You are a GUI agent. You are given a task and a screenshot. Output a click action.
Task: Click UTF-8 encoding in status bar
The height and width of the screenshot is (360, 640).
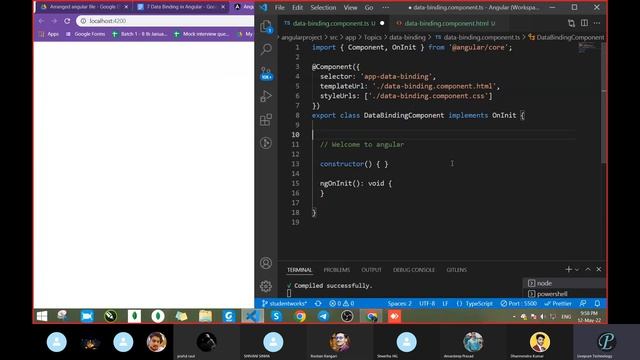pos(427,303)
